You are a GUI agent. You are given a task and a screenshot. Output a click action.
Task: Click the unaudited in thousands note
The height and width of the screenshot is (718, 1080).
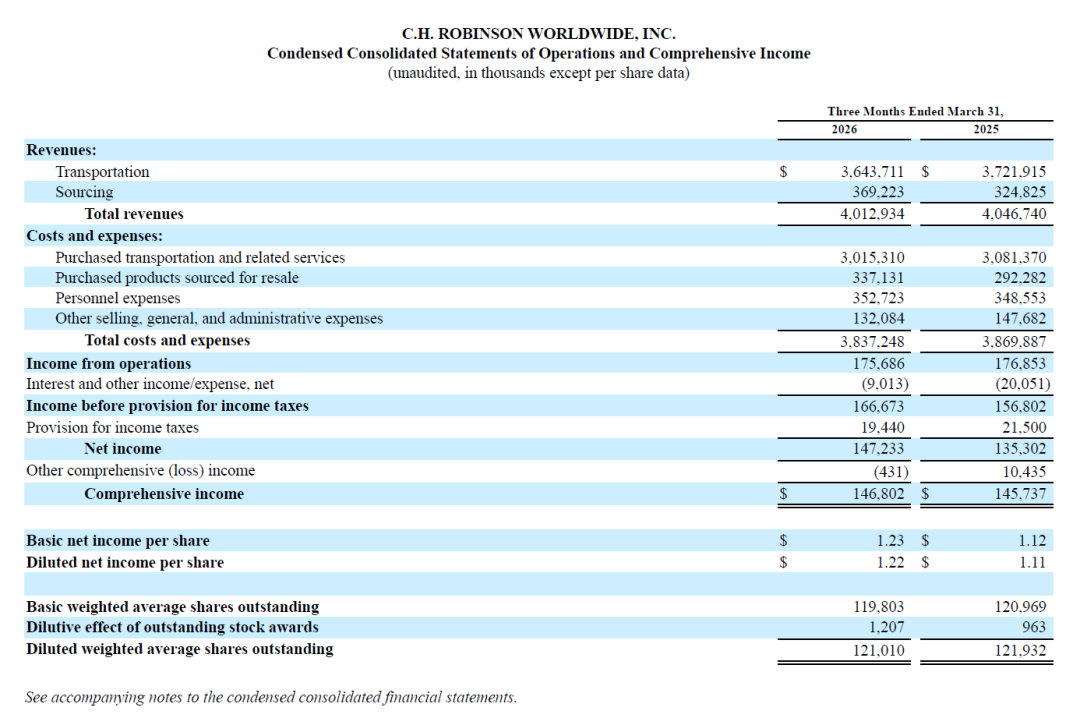pyautogui.click(x=539, y=72)
